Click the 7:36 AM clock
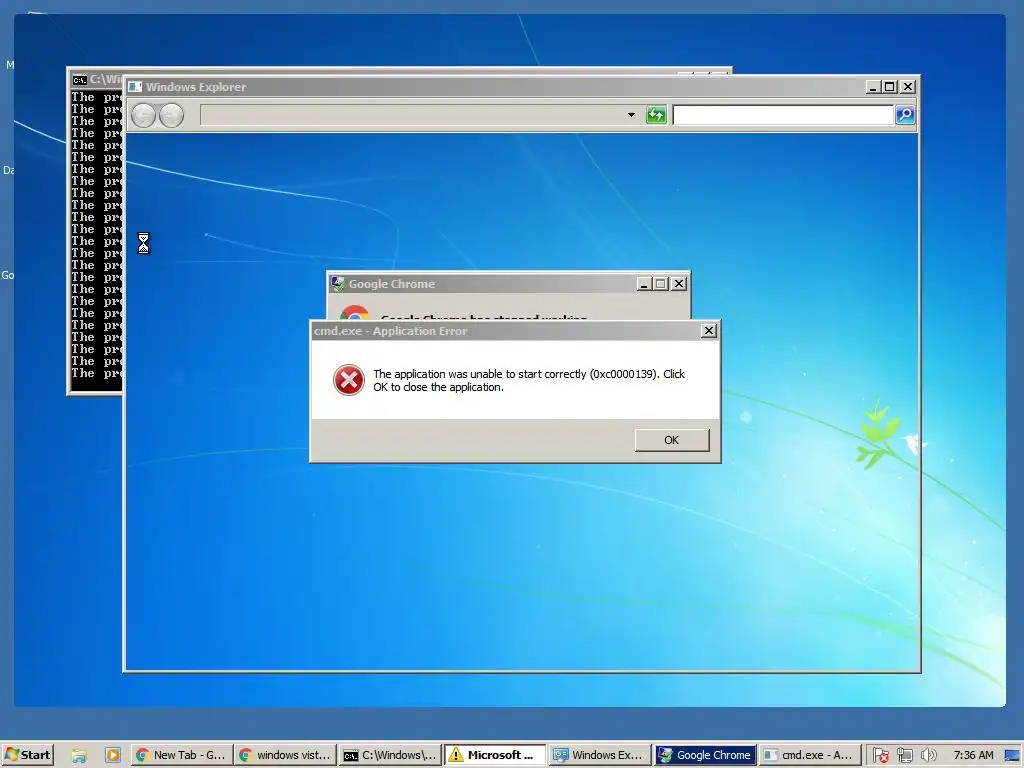Viewport: 1024px width, 768px height. click(972, 755)
